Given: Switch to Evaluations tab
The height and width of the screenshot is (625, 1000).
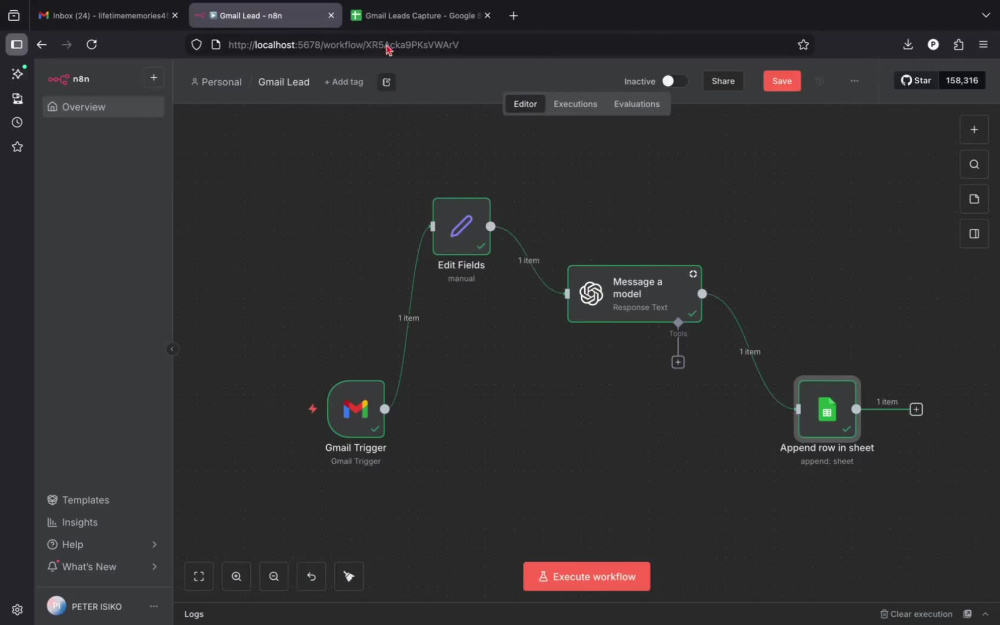Looking at the screenshot, I should 636,104.
